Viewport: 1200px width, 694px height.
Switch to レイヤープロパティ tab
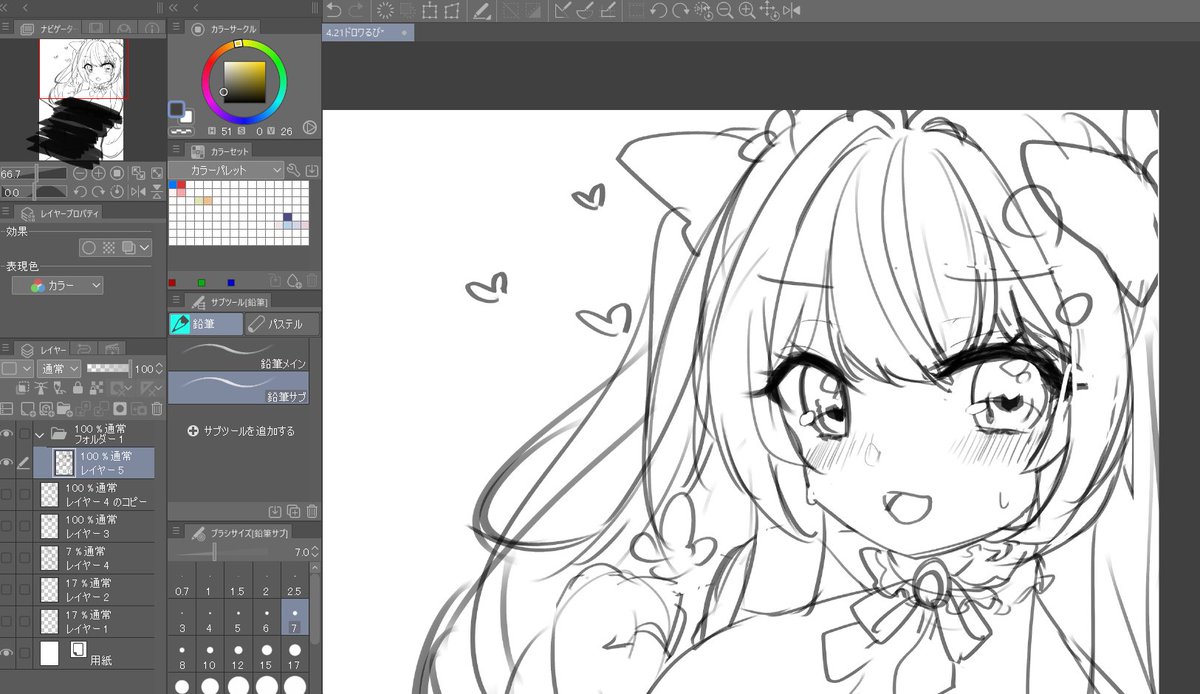click(x=60, y=212)
